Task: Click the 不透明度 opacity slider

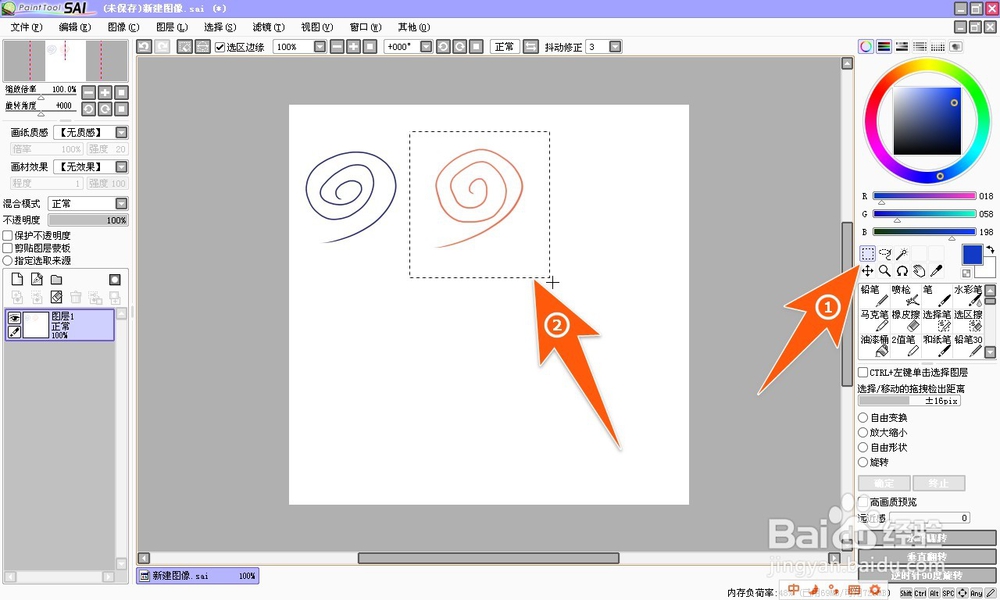Action: tap(88, 220)
